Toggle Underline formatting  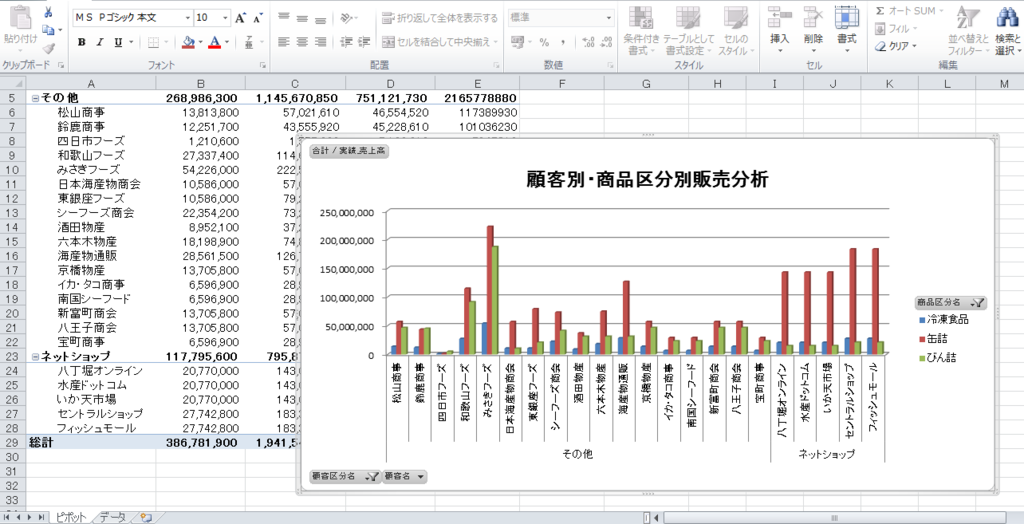[118, 42]
